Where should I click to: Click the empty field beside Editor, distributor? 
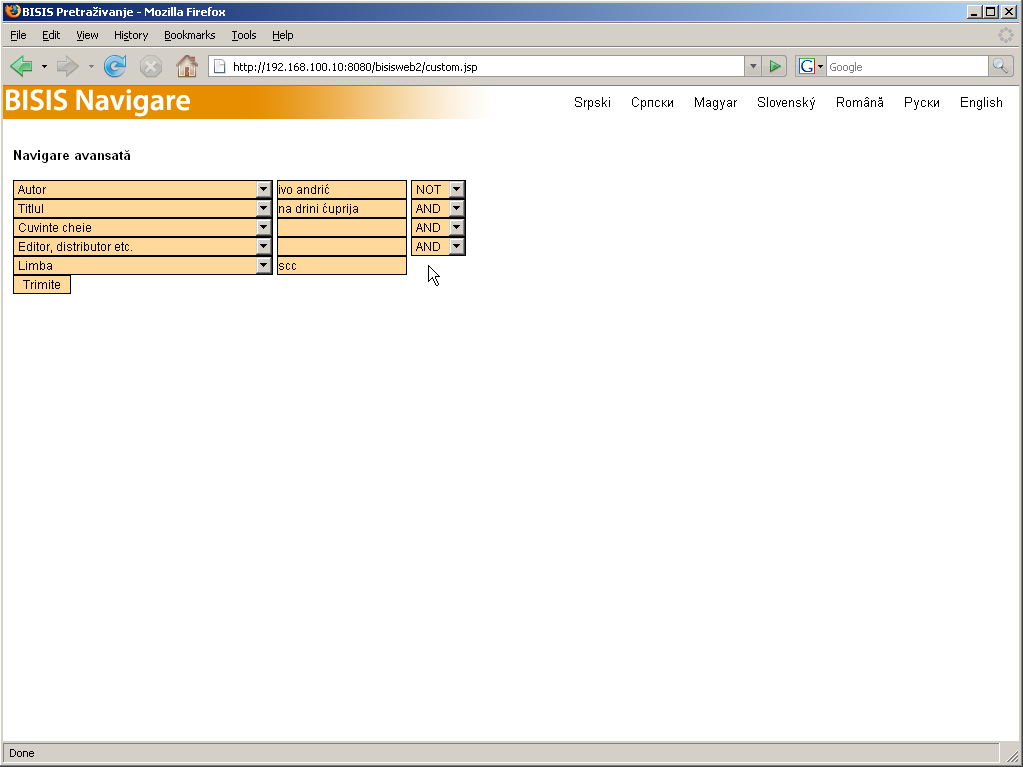coord(342,246)
